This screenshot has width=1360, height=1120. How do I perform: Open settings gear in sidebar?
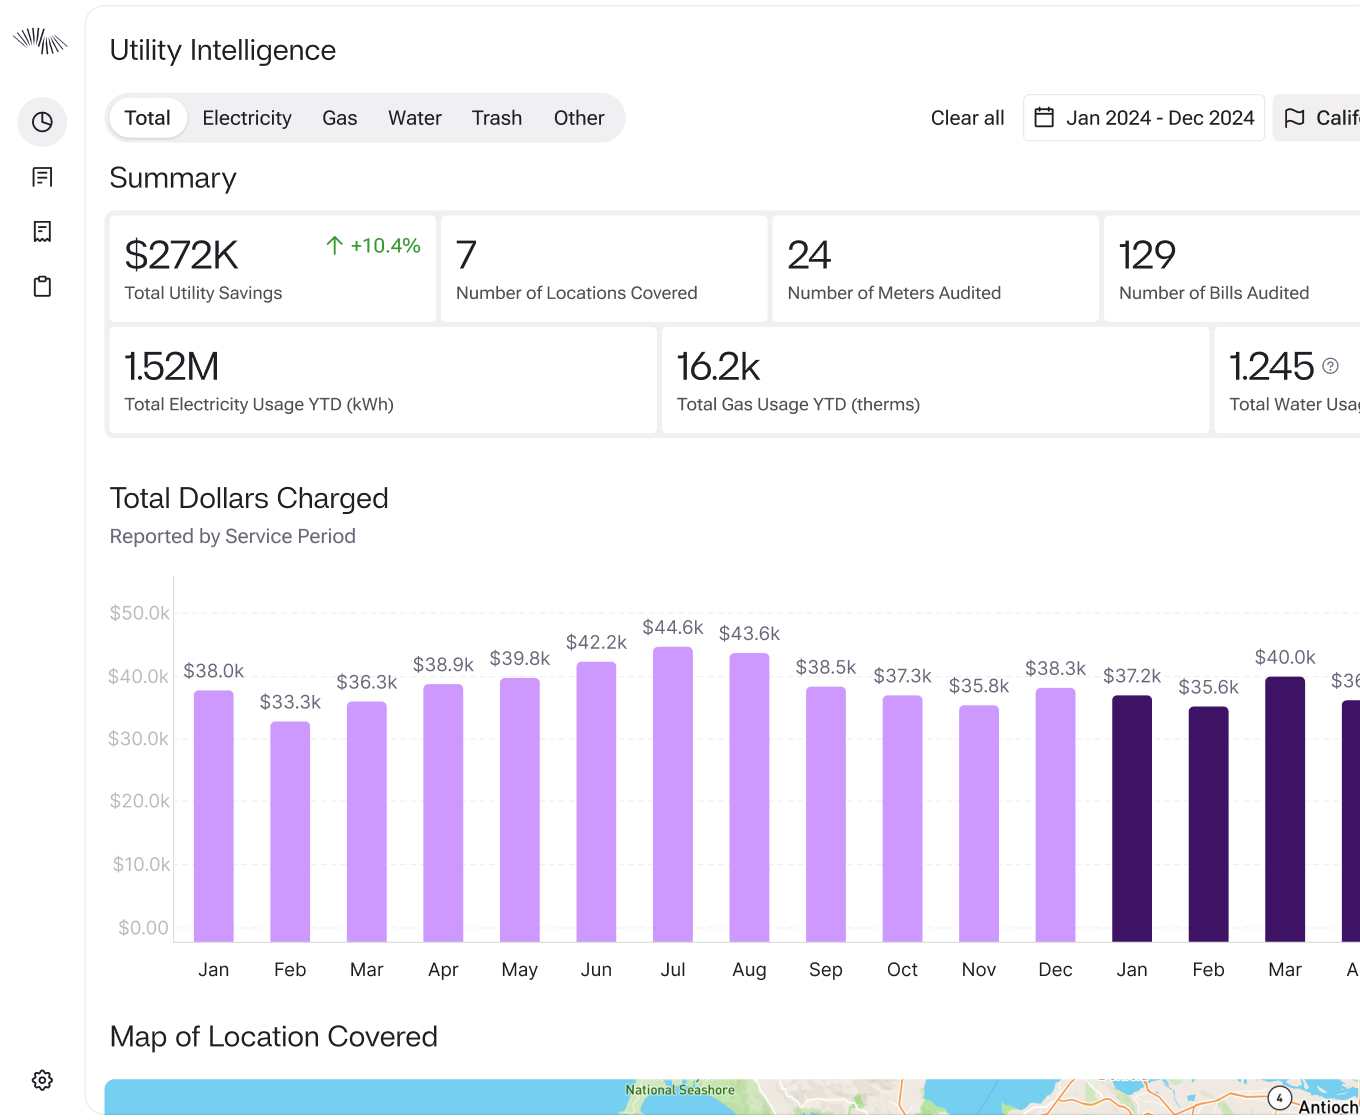tap(42, 1080)
